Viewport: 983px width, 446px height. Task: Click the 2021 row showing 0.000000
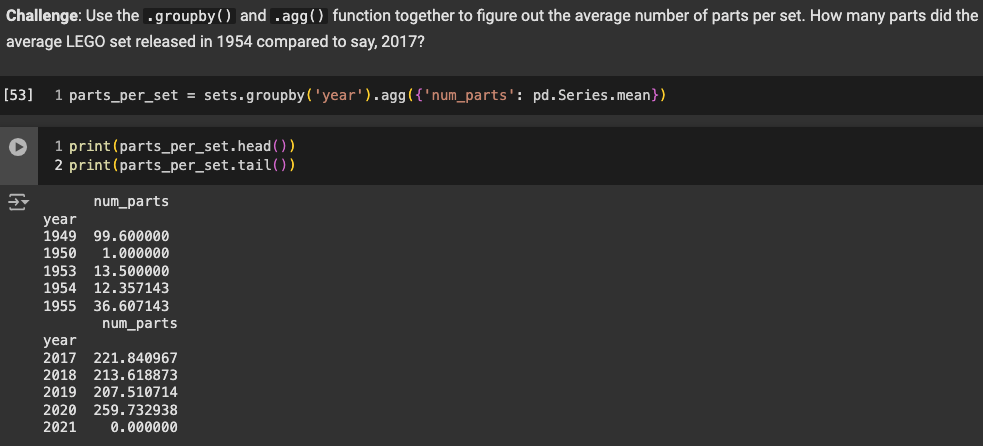click(110, 427)
